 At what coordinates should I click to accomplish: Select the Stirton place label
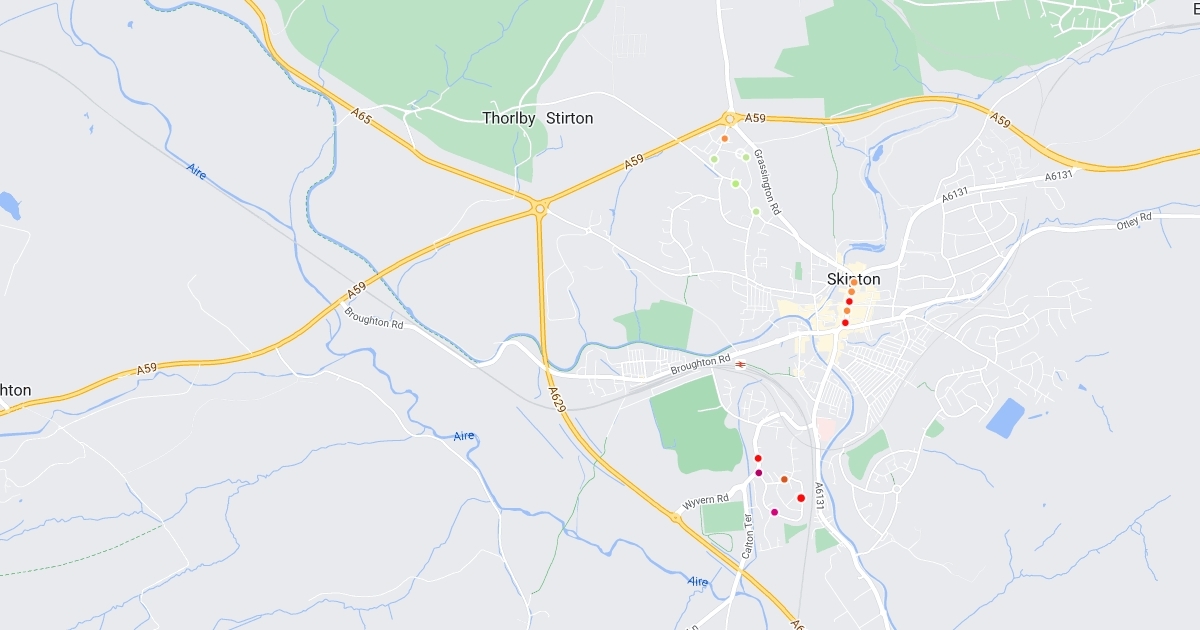tap(569, 118)
